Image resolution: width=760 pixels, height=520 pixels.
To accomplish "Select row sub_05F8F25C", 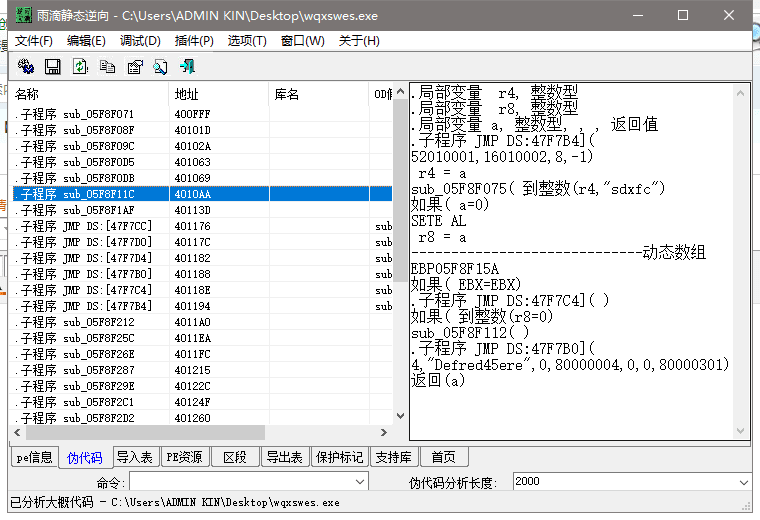I will 201,338.
